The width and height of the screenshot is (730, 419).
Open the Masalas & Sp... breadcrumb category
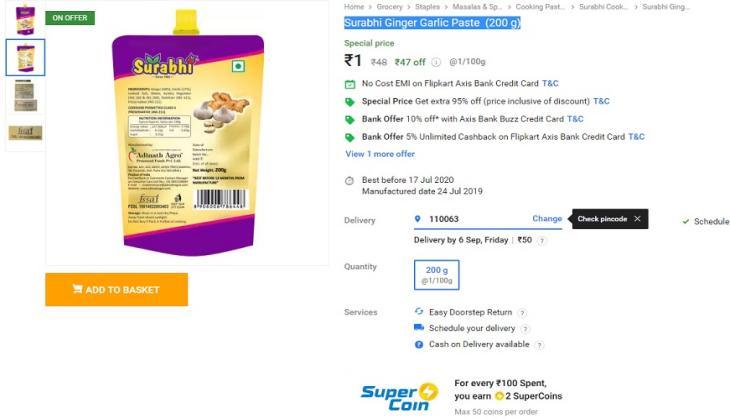tap(477, 7)
